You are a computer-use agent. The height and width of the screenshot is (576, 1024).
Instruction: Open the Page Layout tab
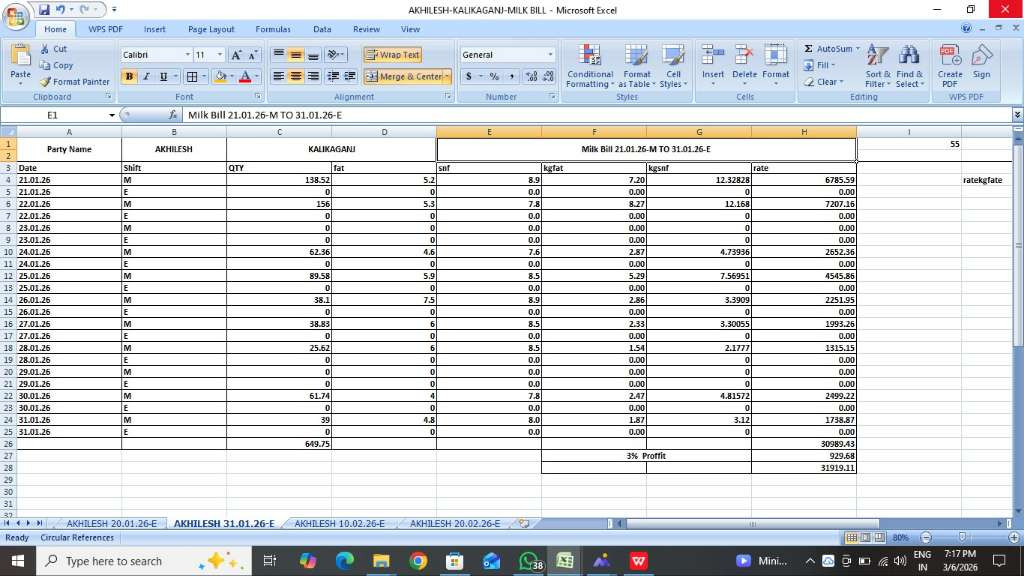[211, 29]
